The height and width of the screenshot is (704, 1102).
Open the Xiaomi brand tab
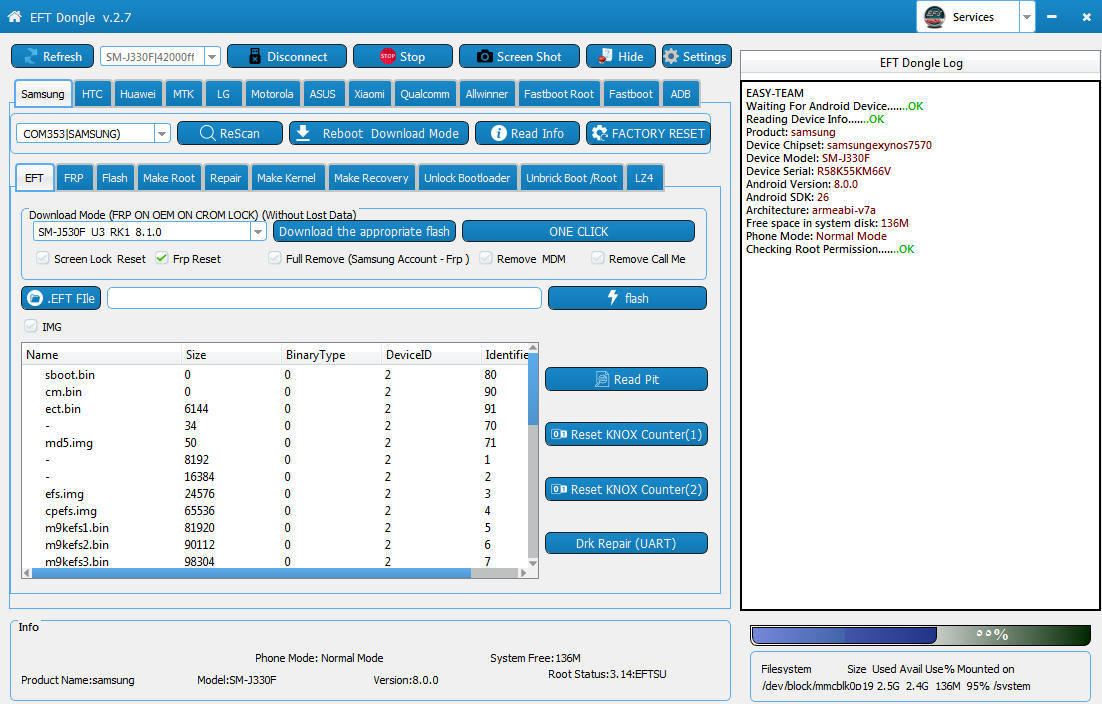369,93
